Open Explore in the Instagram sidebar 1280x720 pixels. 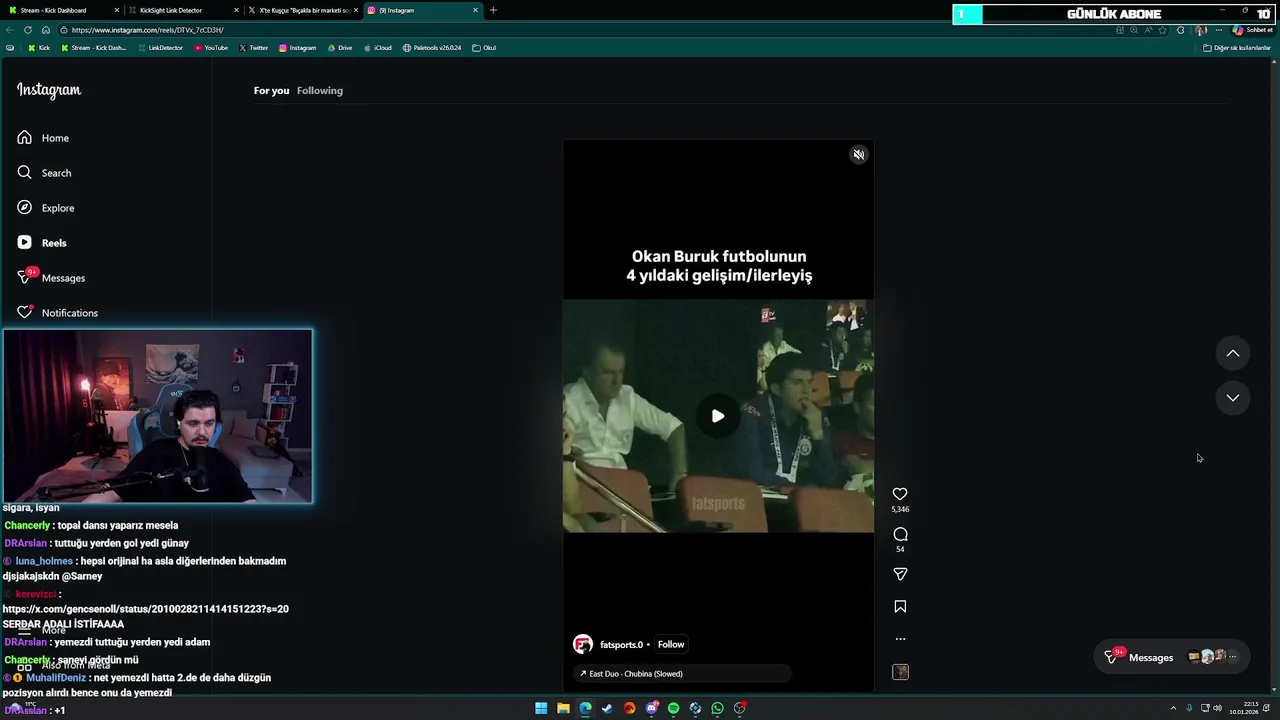[46, 208]
